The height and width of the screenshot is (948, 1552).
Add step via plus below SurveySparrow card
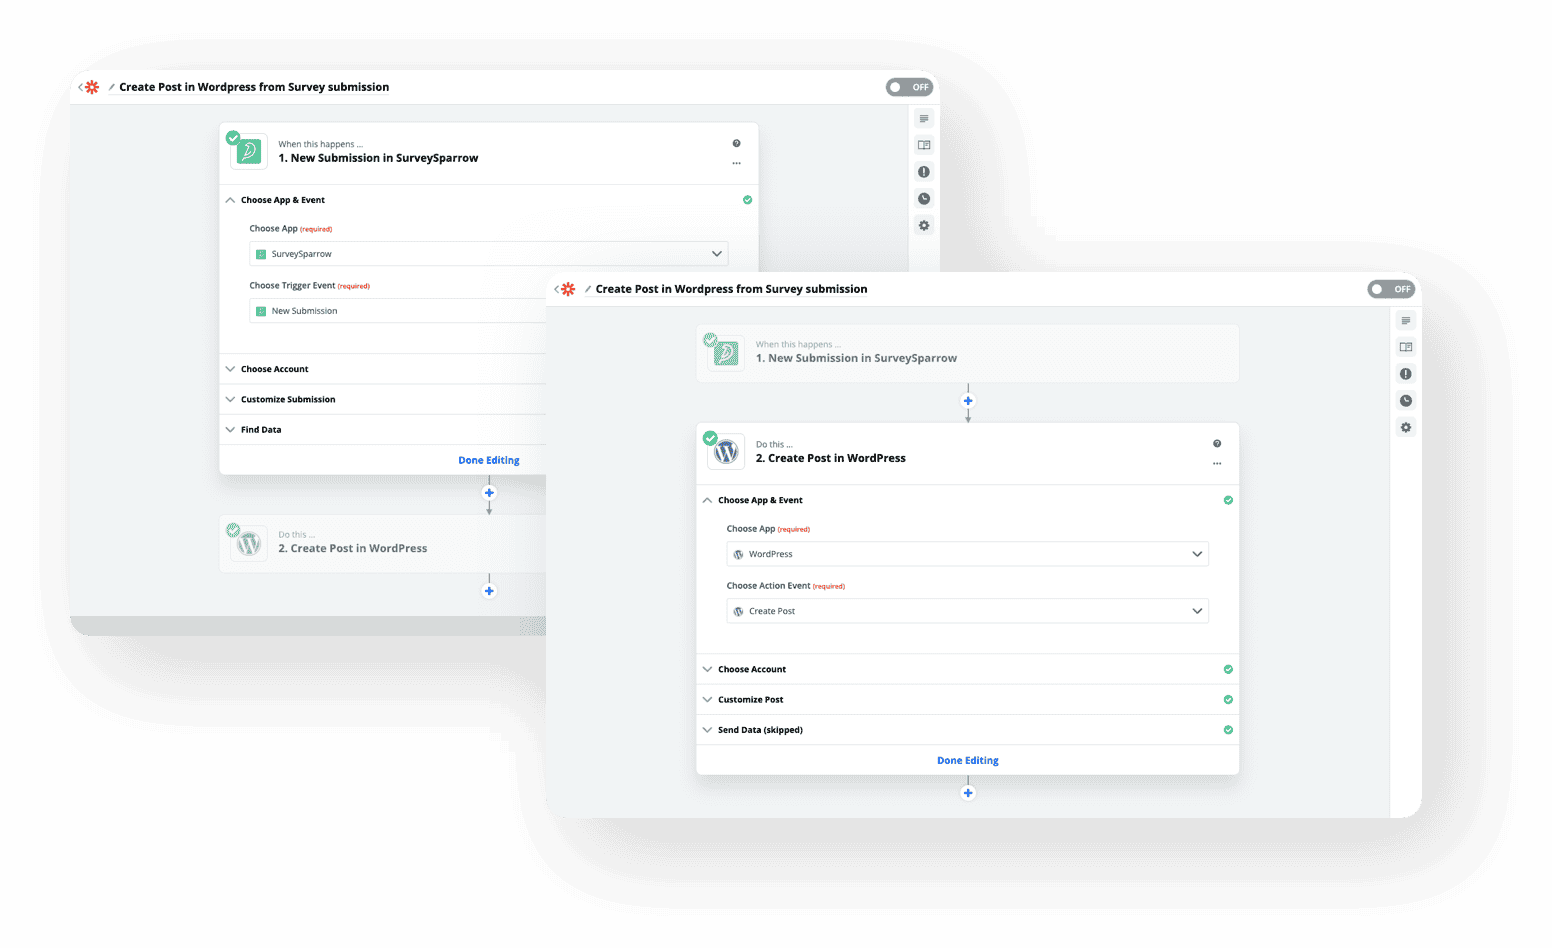[489, 493]
